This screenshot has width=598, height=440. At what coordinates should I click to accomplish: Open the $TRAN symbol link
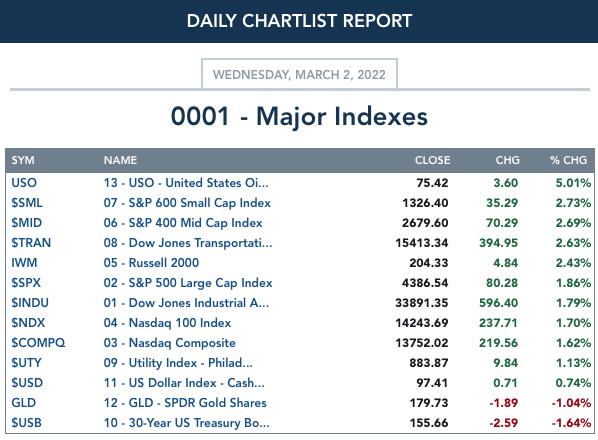(31, 242)
